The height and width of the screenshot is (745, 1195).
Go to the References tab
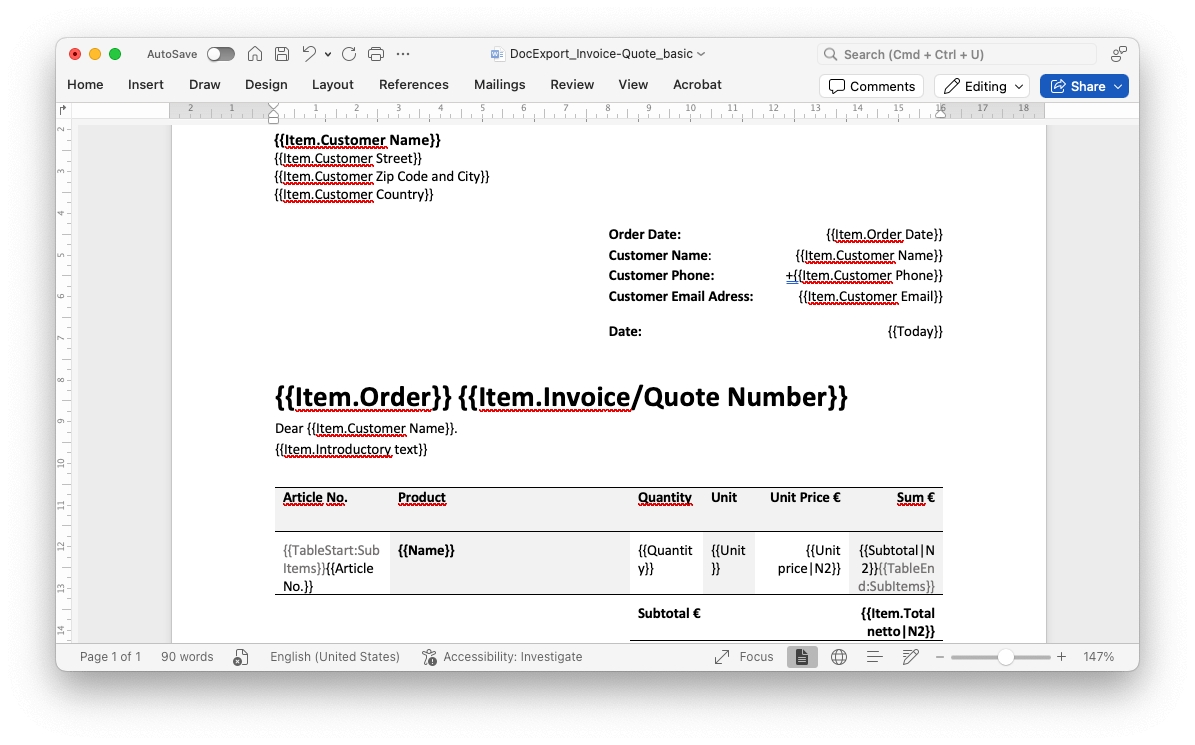tap(414, 85)
